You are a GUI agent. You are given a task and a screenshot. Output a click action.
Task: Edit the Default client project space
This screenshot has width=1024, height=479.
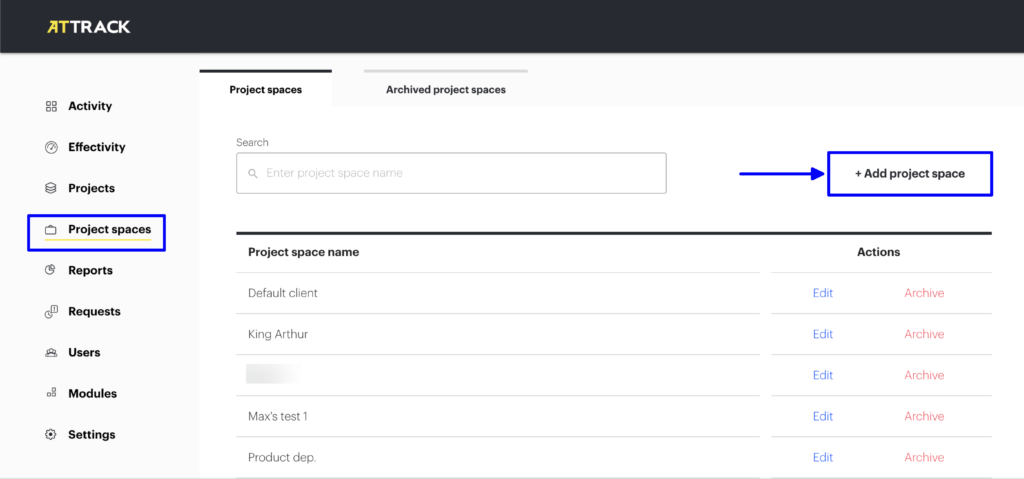tap(823, 293)
